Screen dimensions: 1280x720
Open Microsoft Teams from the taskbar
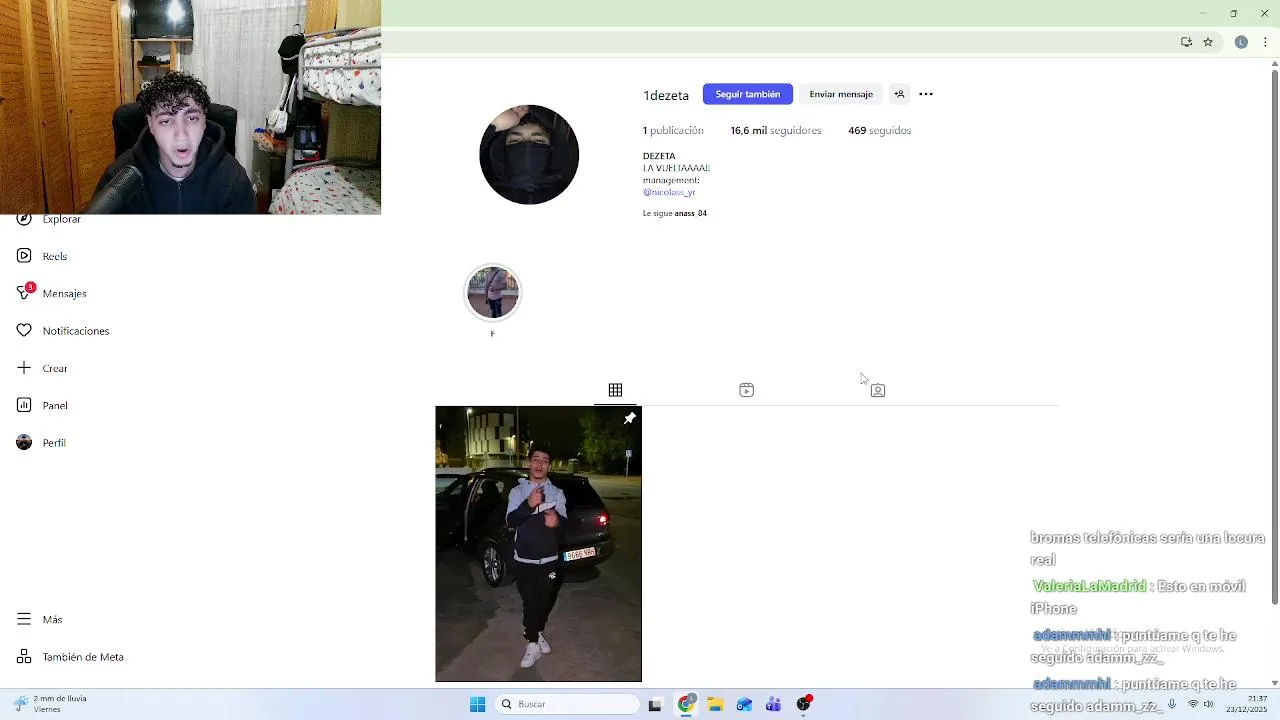click(x=773, y=705)
